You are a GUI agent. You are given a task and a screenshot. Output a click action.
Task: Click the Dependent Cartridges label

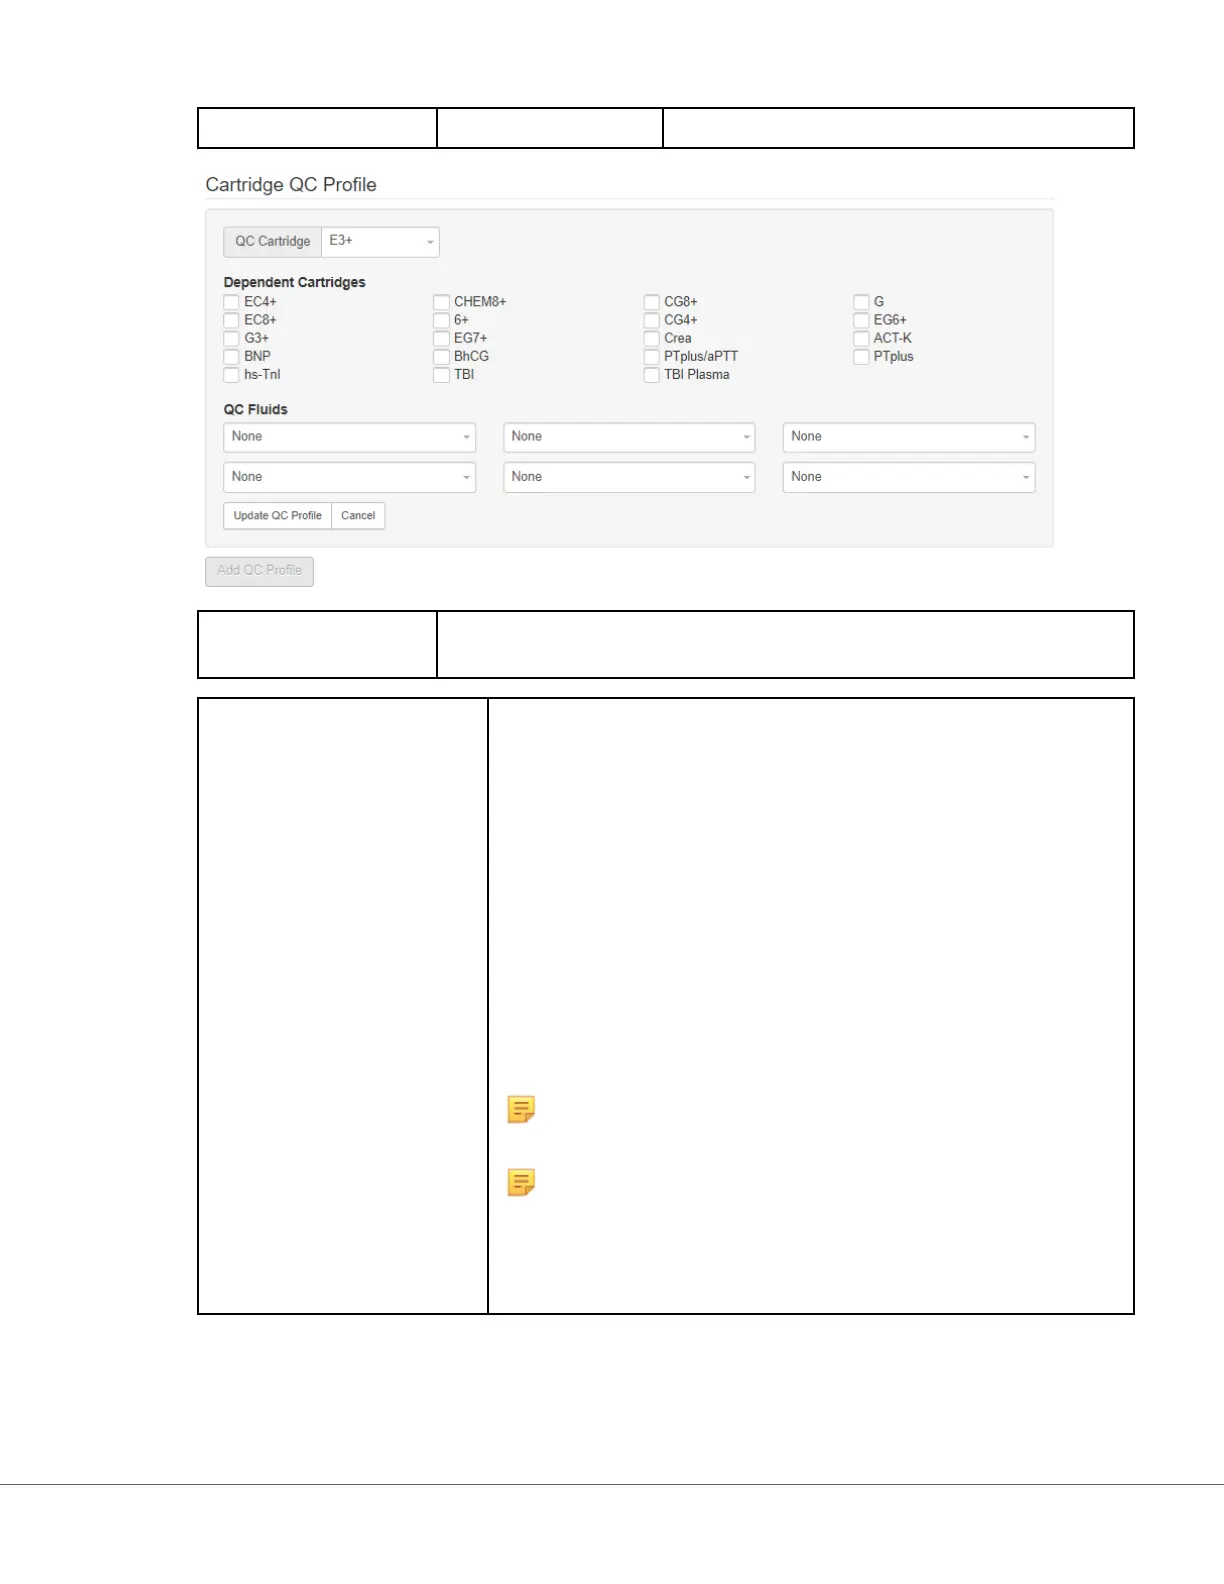[294, 282]
